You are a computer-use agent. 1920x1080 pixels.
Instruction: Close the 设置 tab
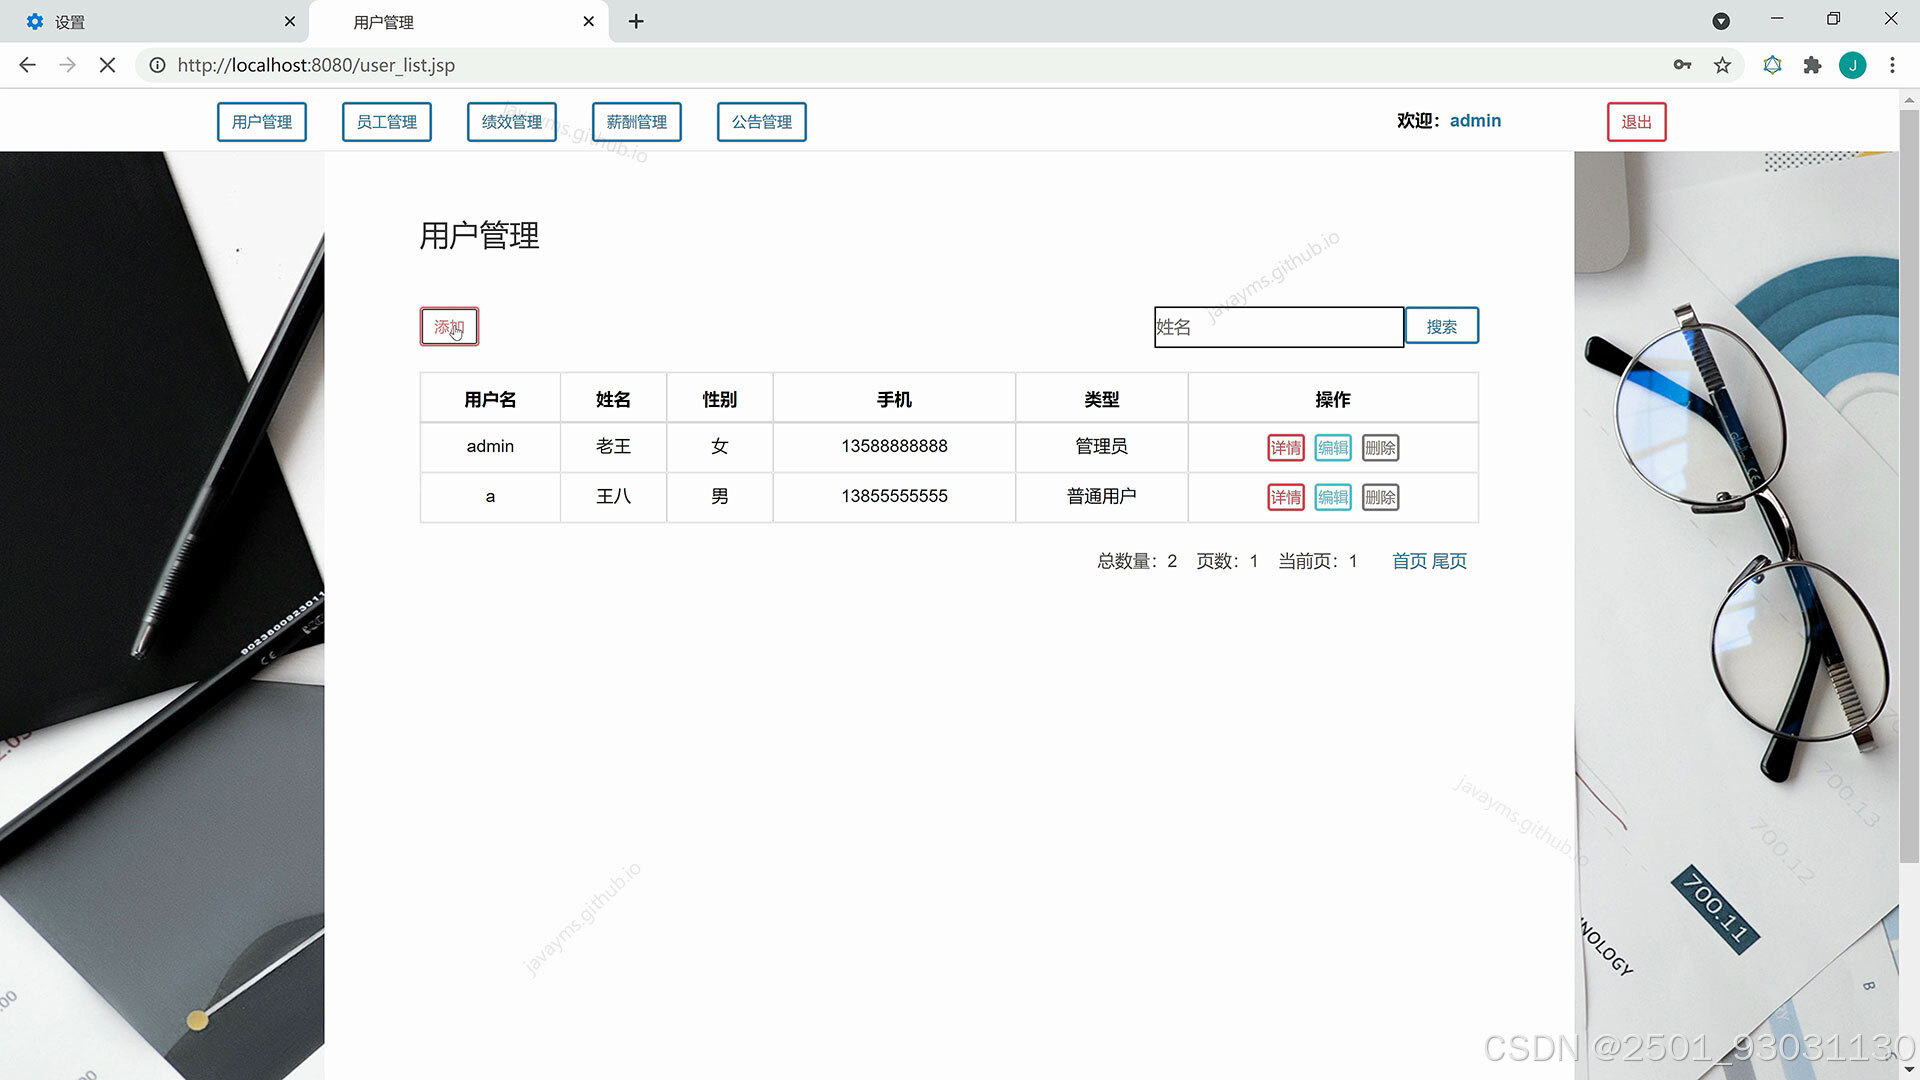(x=290, y=21)
